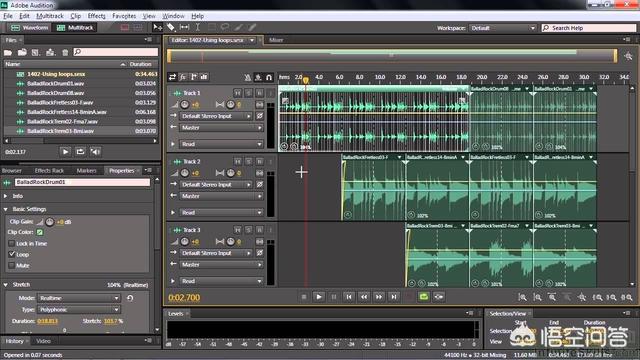
Task: Delete the selected file with the trash icon
Action: (65, 52)
